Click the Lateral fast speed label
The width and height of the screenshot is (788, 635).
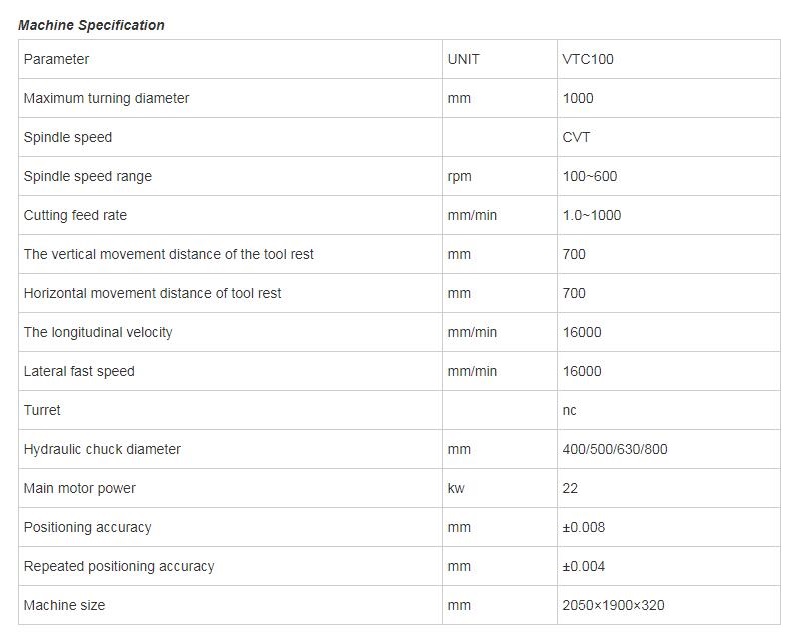tap(79, 371)
